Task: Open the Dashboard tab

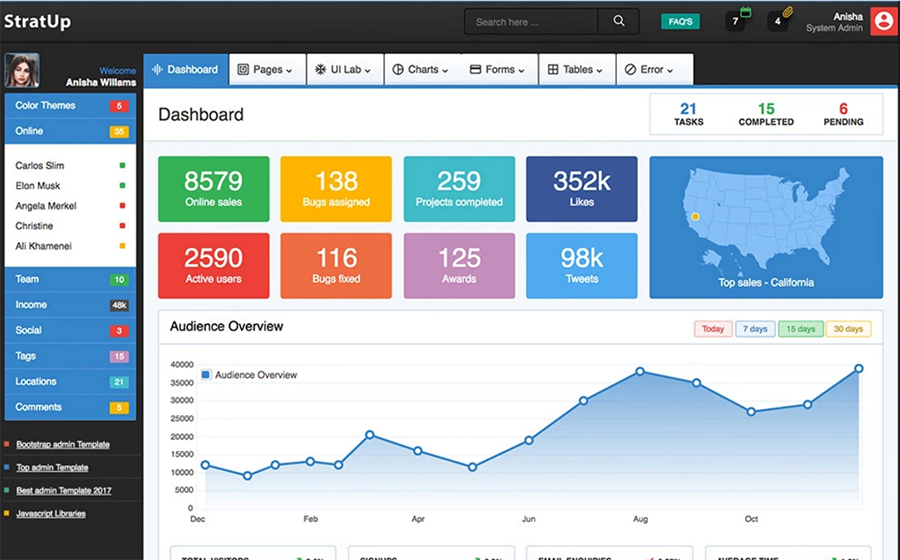Action: pyautogui.click(x=184, y=70)
